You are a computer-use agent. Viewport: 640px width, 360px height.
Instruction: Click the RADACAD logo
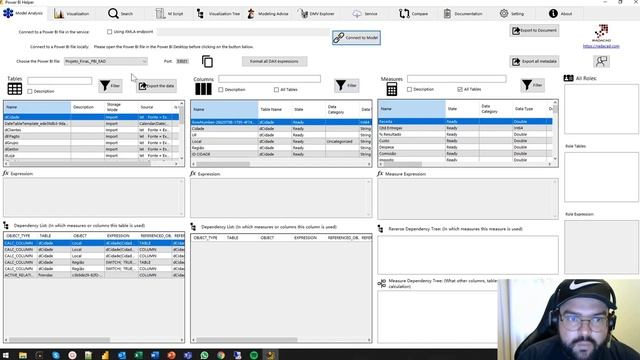[x=601, y=33]
